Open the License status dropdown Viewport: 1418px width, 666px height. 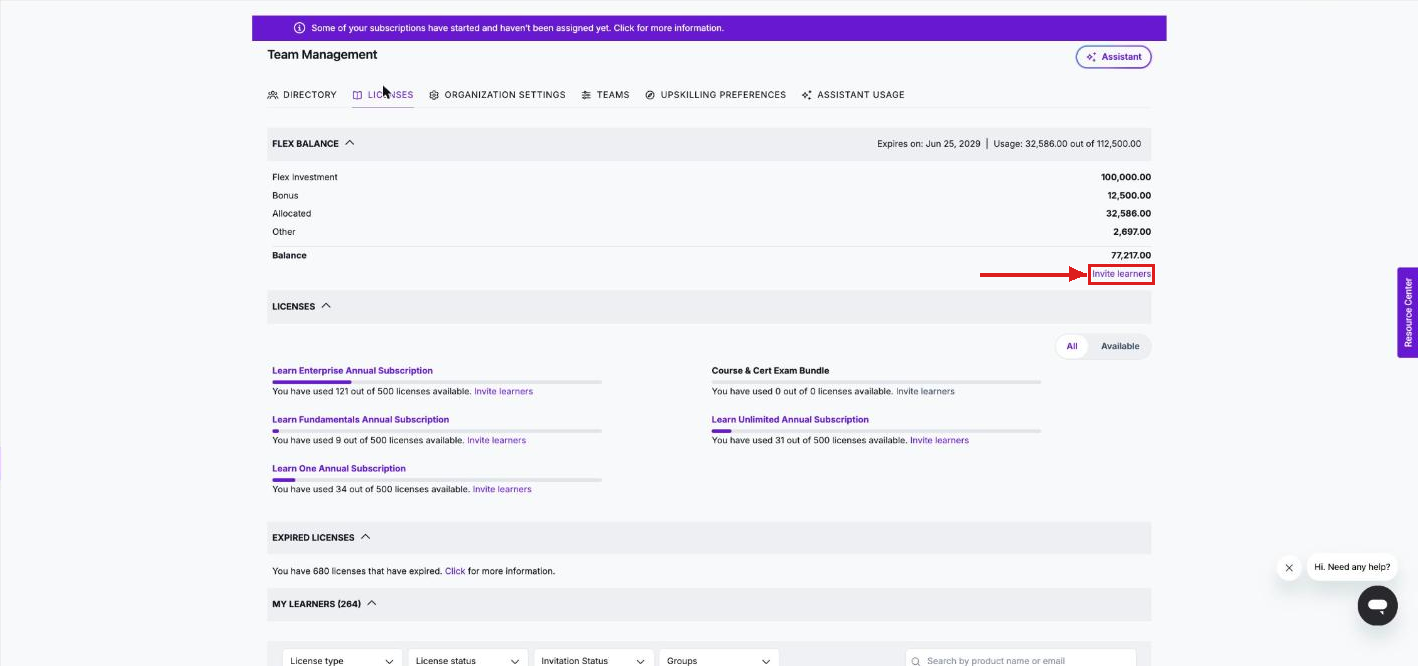tap(467, 660)
